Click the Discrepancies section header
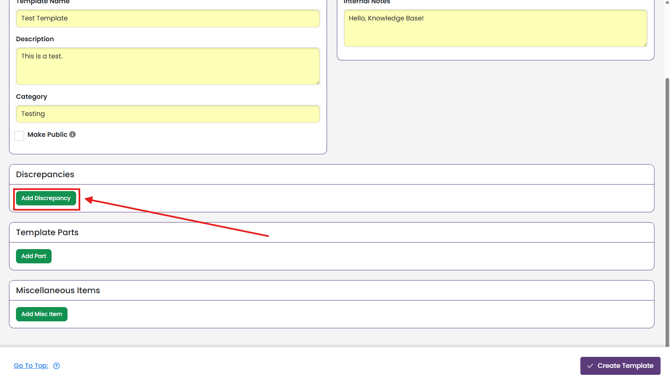 (45, 174)
